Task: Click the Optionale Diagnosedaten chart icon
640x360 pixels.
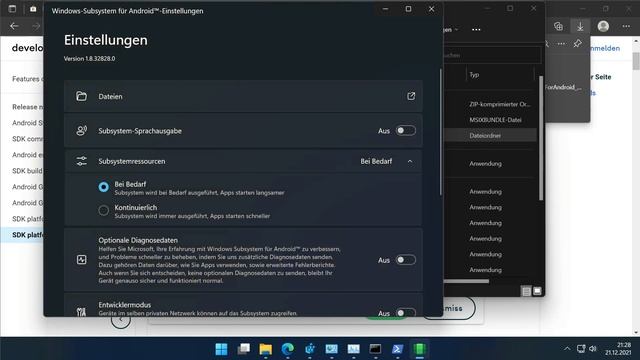Action: click(x=81, y=260)
